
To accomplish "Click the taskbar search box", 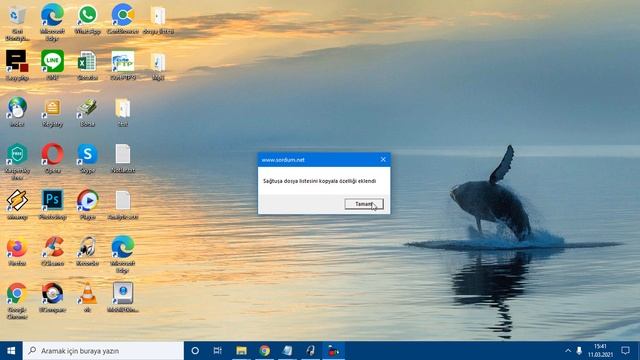I will coord(103,351).
